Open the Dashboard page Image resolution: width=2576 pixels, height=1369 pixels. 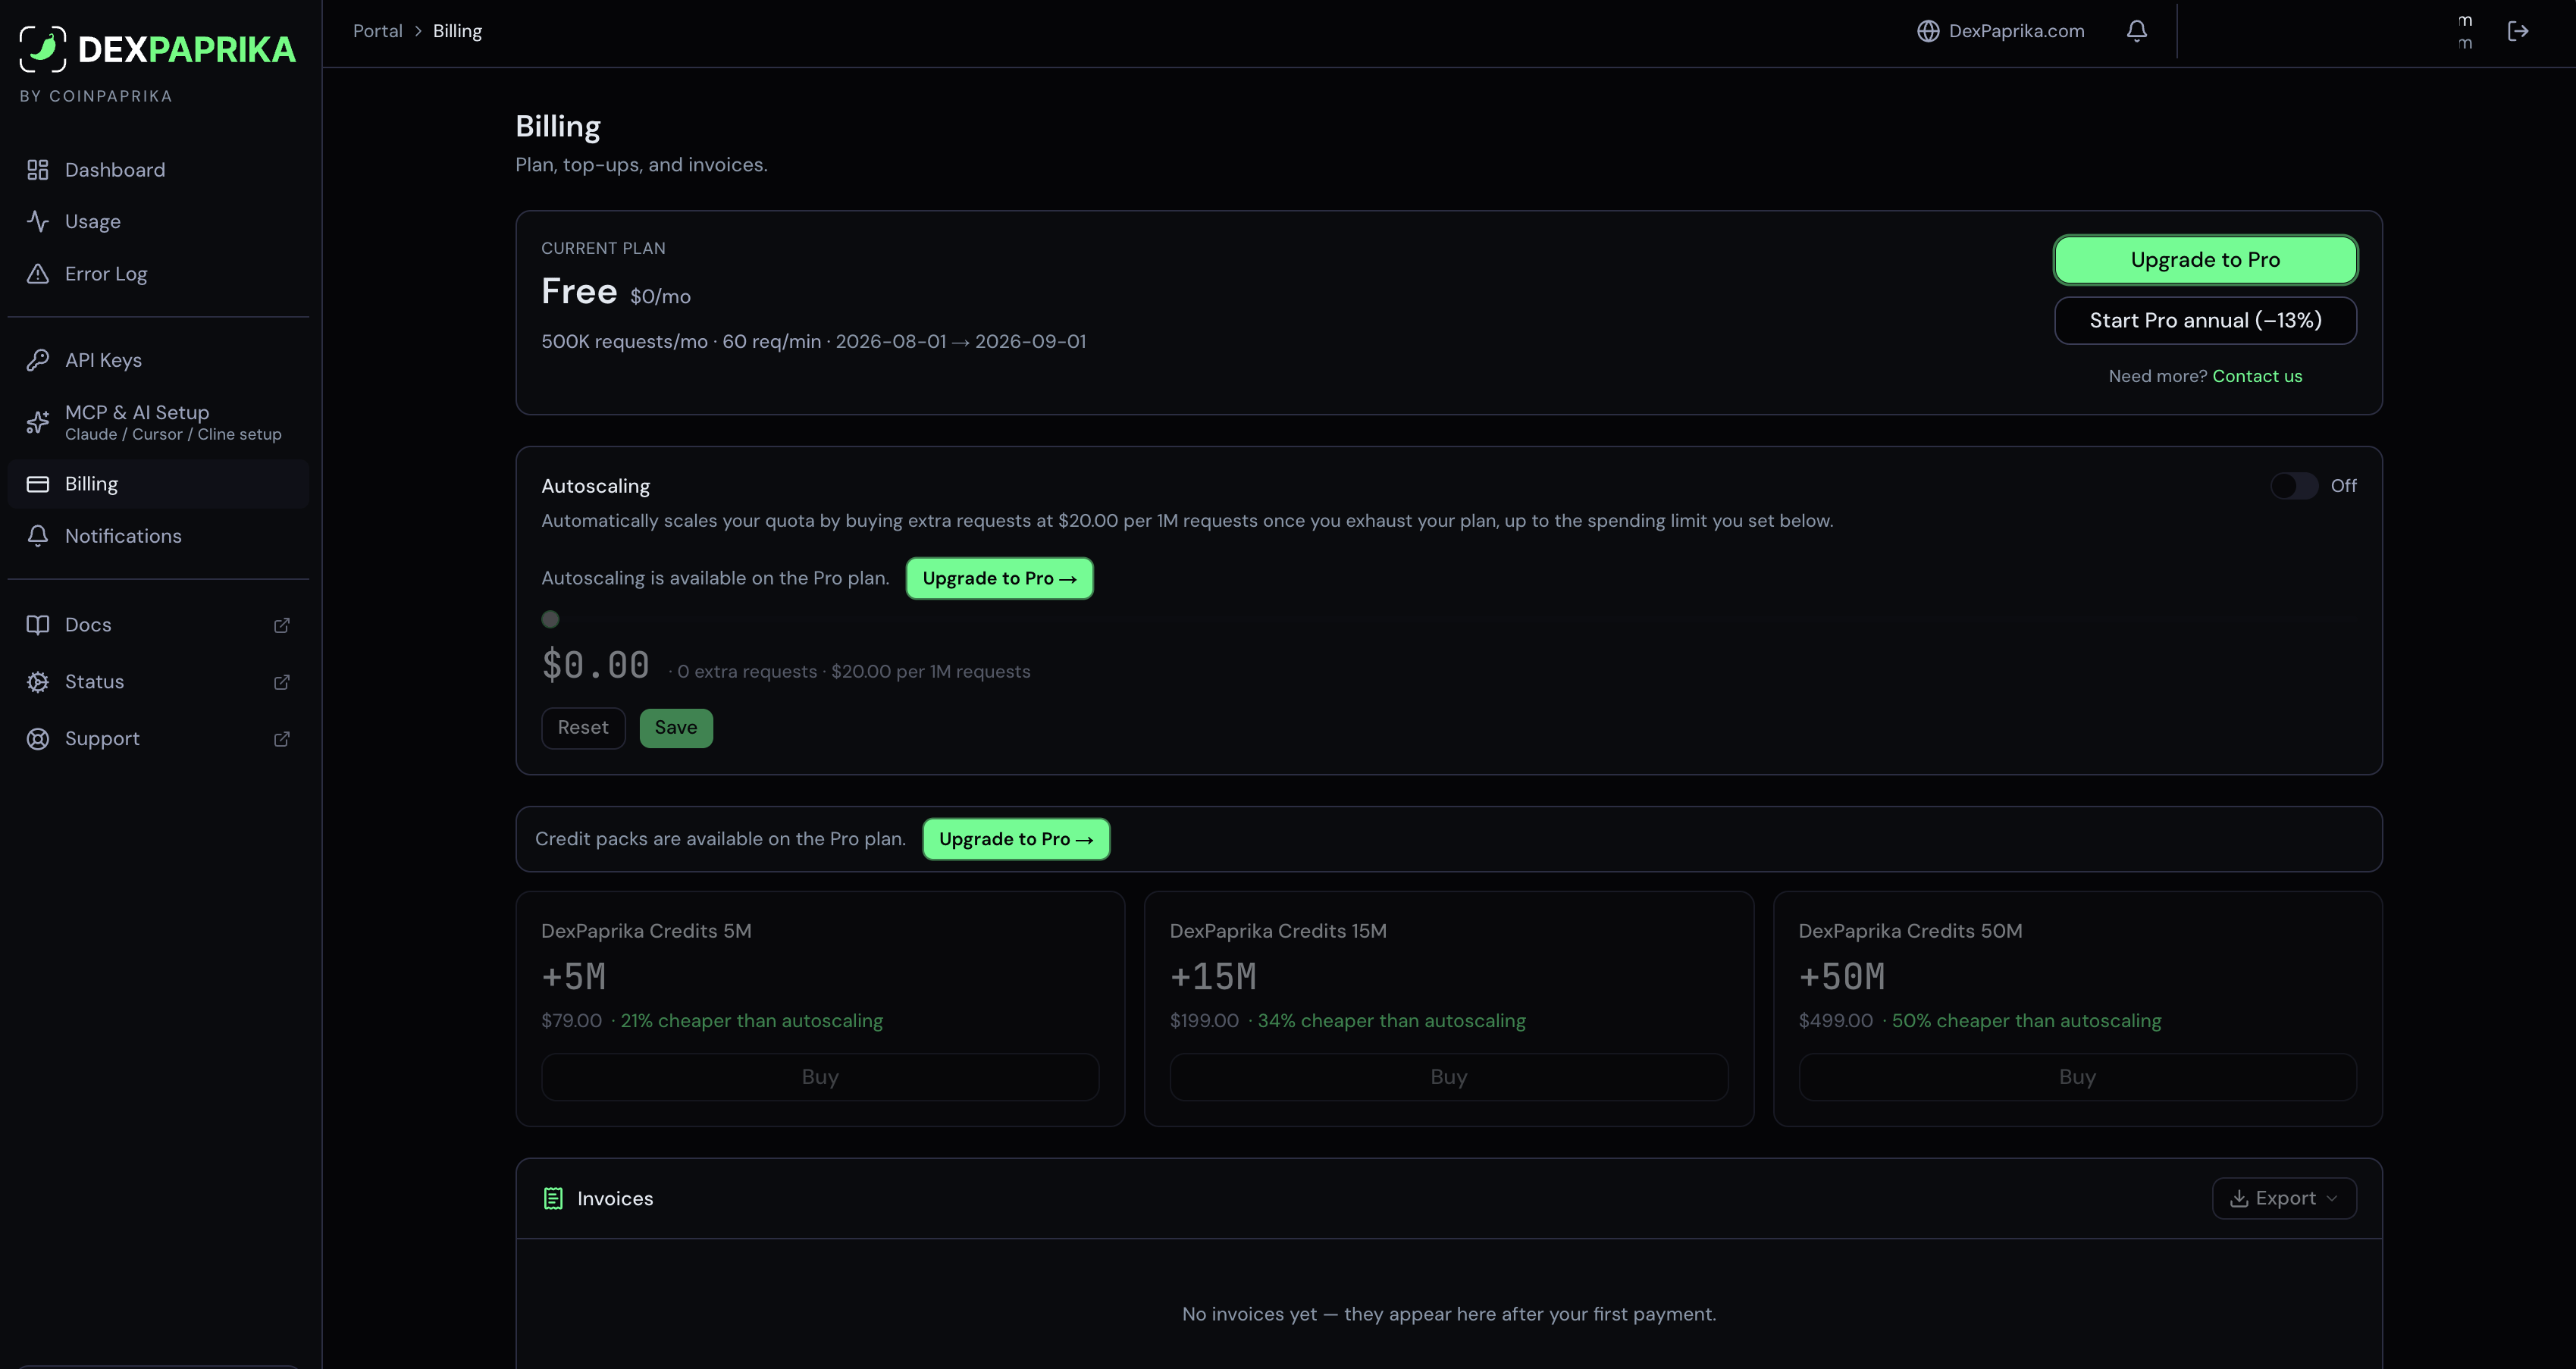(158, 170)
